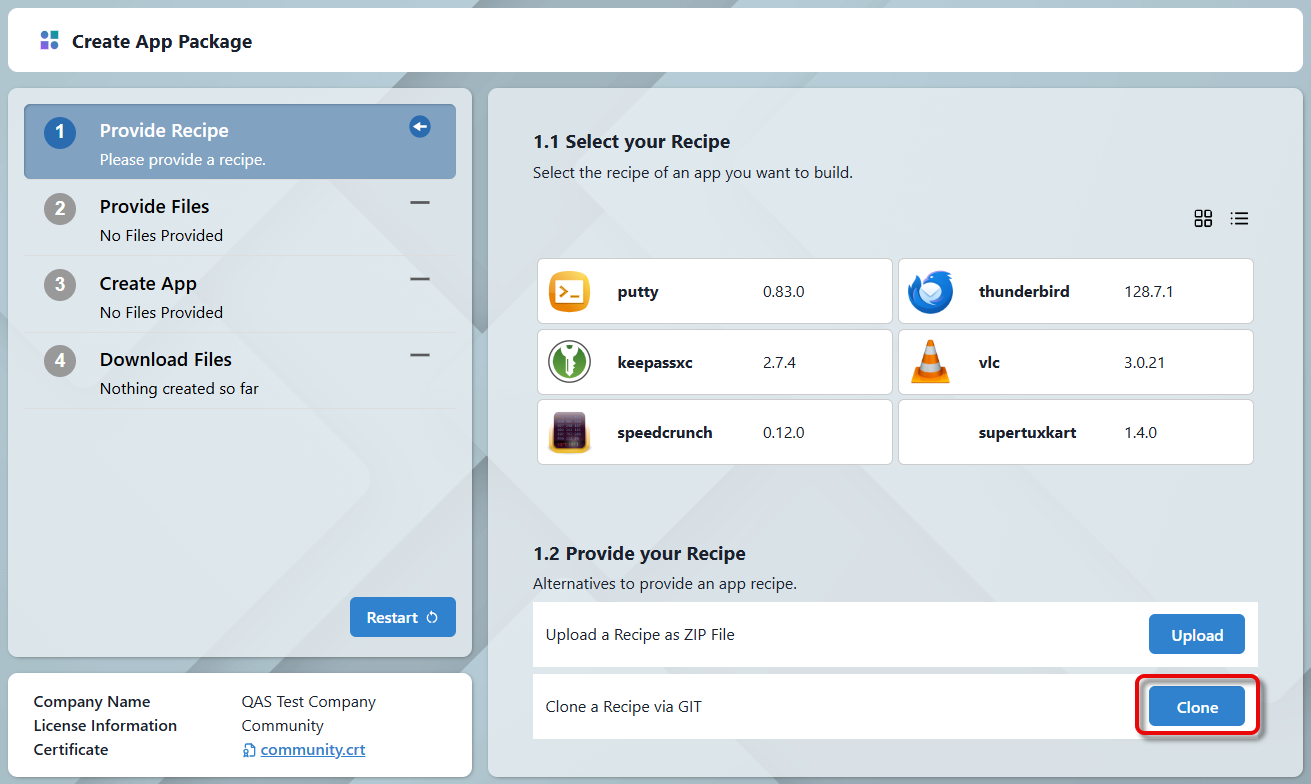This screenshot has width=1311, height=784.
Task: Switch to list view icon
Action: [1239, 218]
